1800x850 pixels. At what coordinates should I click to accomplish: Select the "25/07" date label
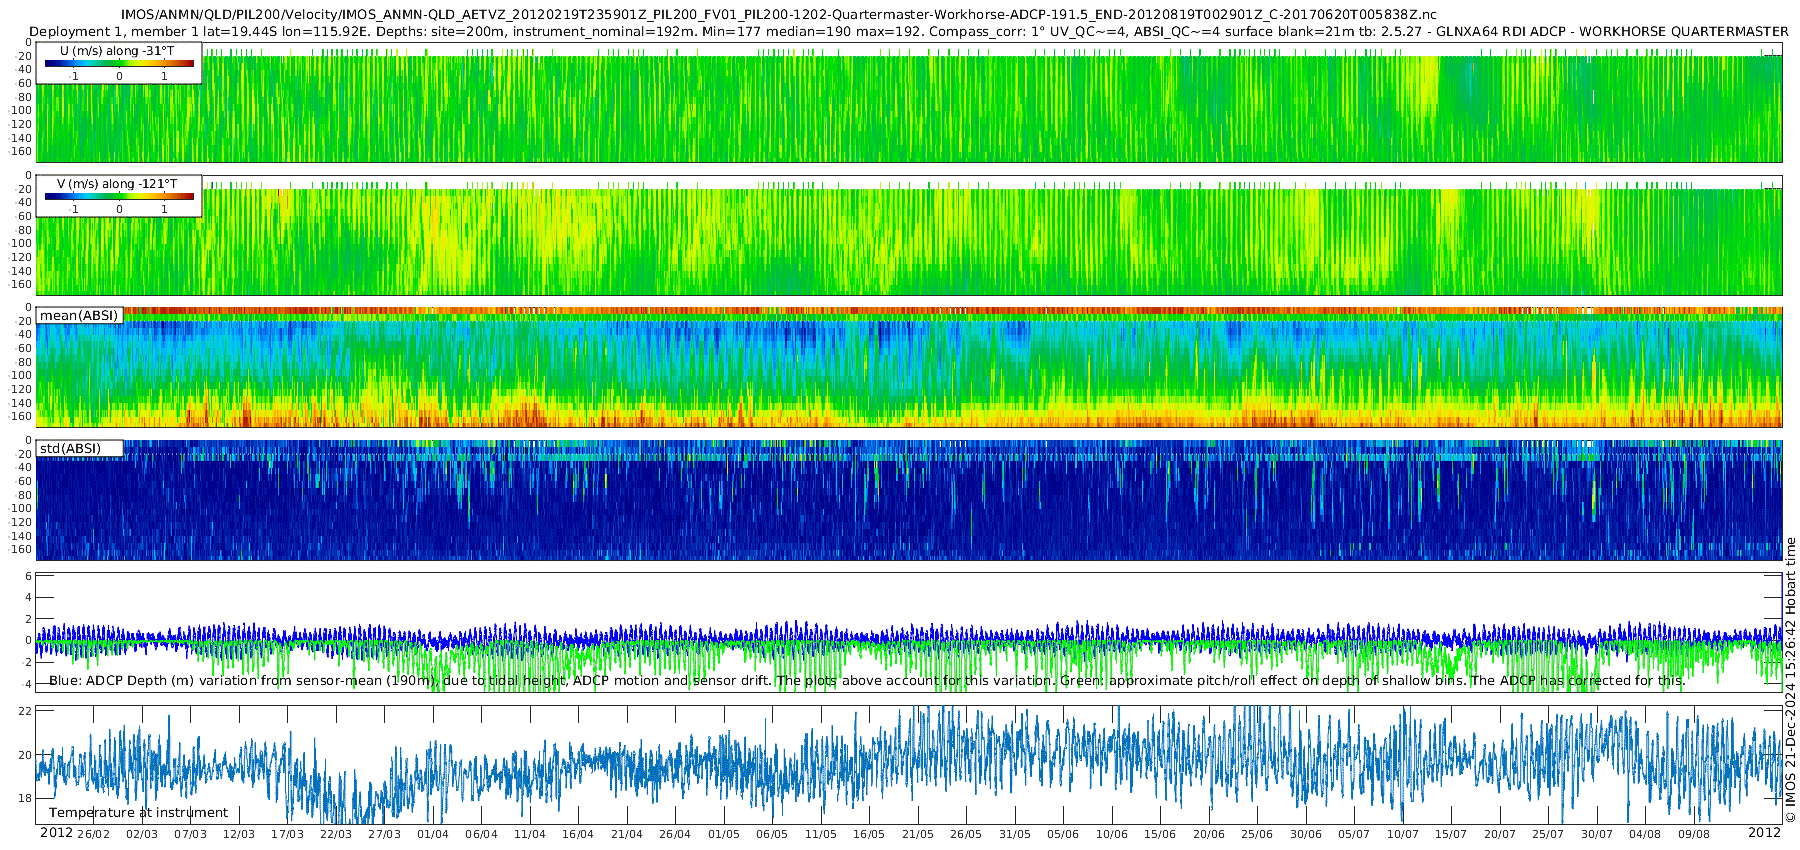1548,835
